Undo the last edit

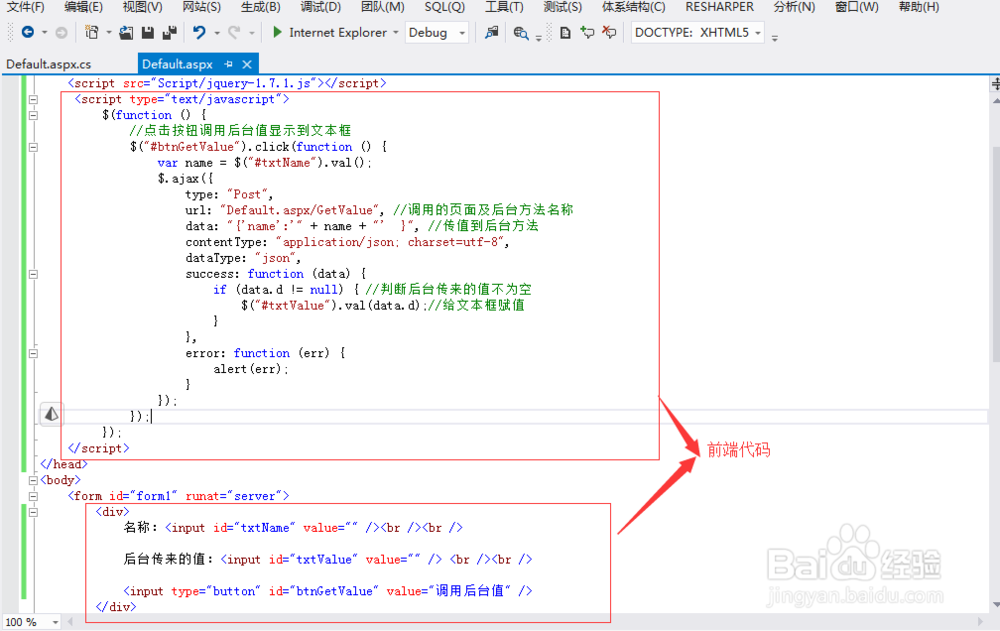click(199, 32)
